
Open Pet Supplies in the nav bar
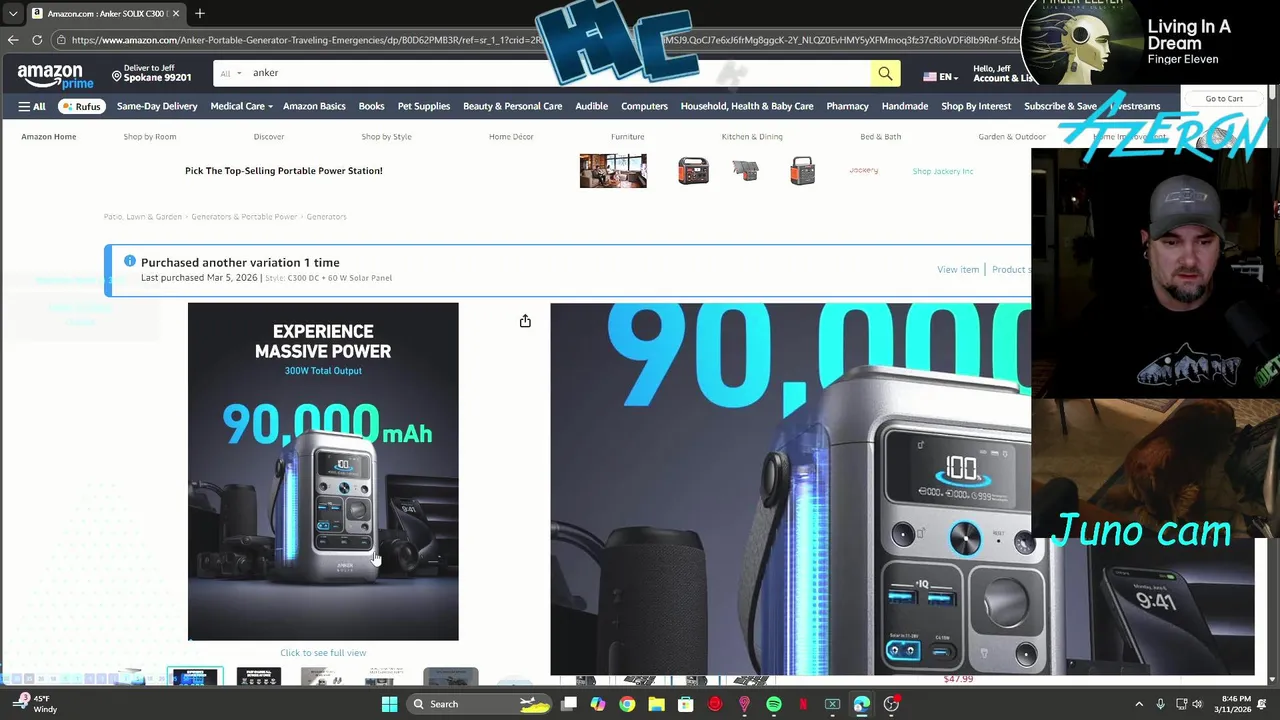click(424, 106)
